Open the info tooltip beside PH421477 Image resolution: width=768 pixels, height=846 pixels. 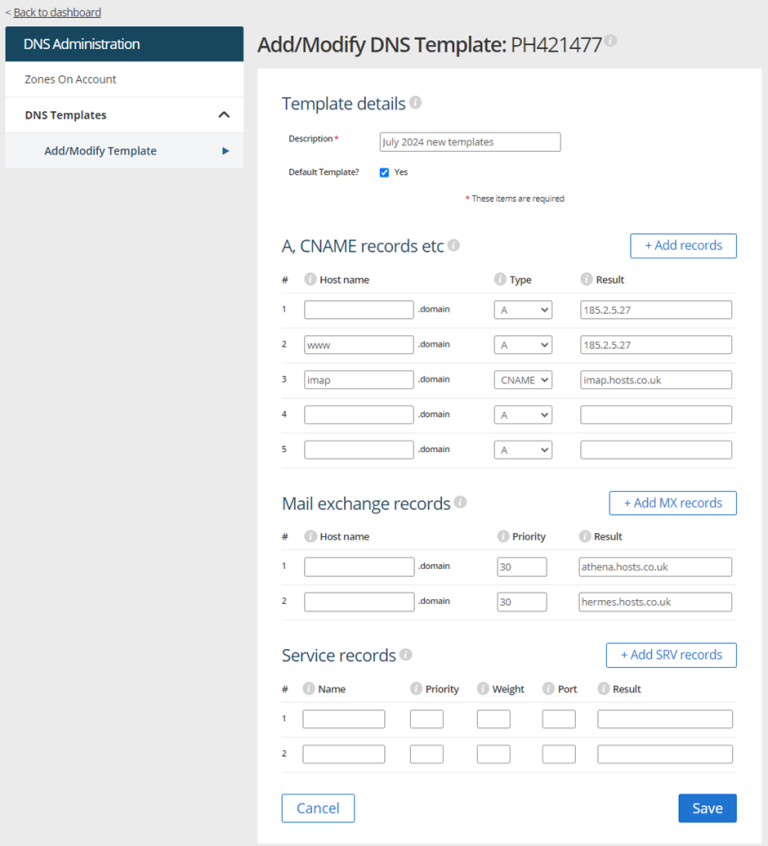(611, 39)
